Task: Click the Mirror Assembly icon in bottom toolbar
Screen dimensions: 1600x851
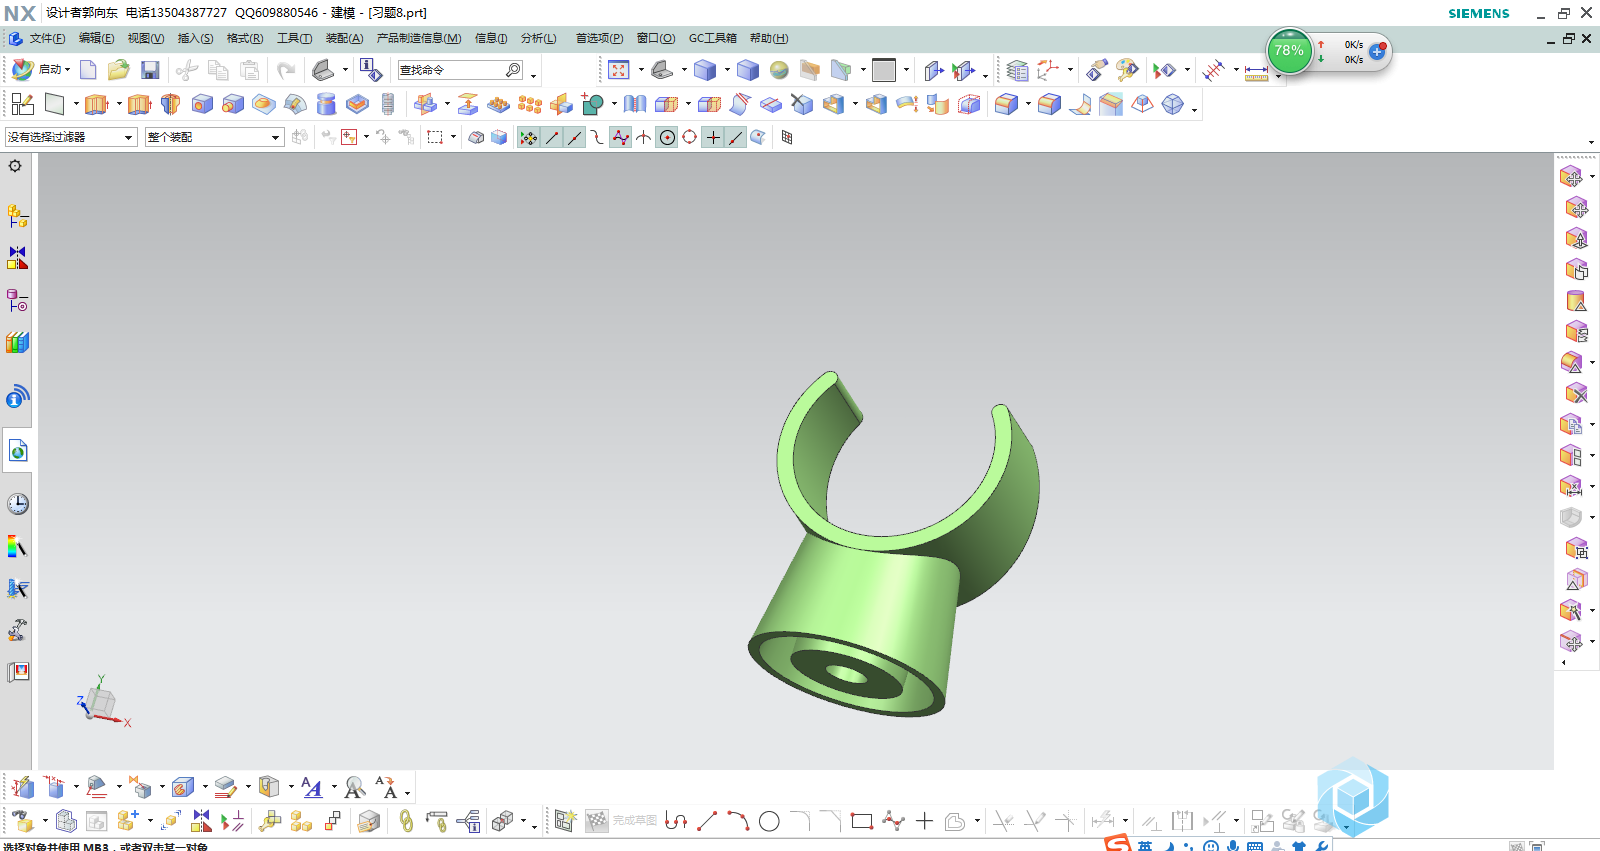Action: (x=201, y=821)
